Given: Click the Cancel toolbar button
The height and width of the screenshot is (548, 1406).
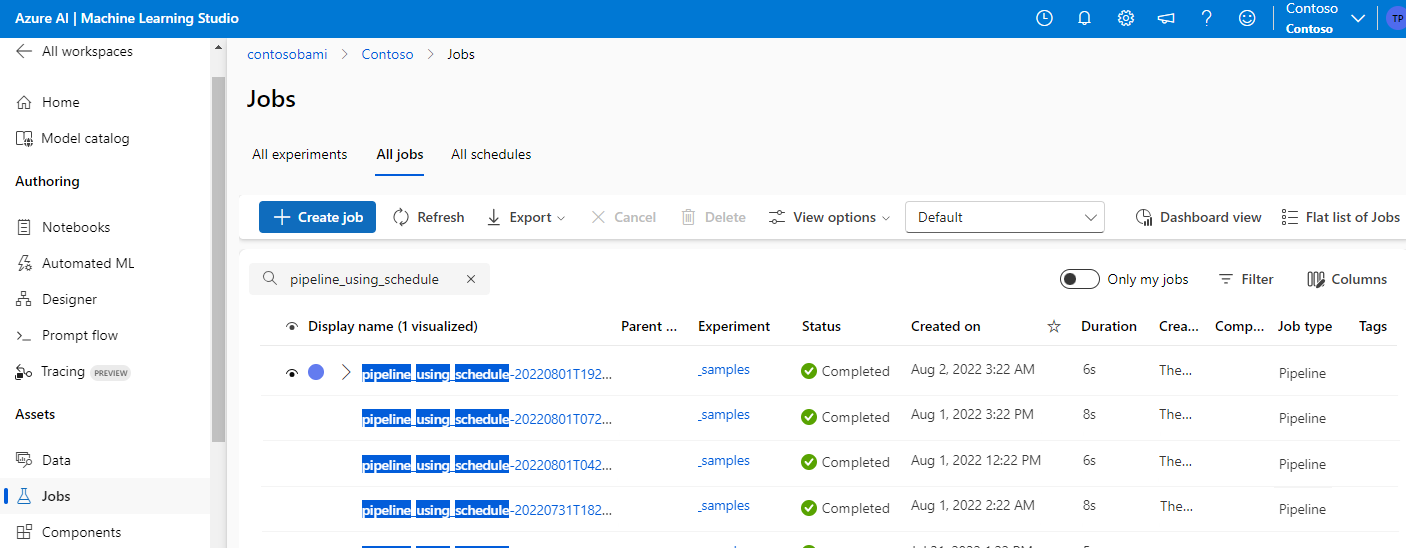Looking at the screenshot, I should [x=623, y=217].
